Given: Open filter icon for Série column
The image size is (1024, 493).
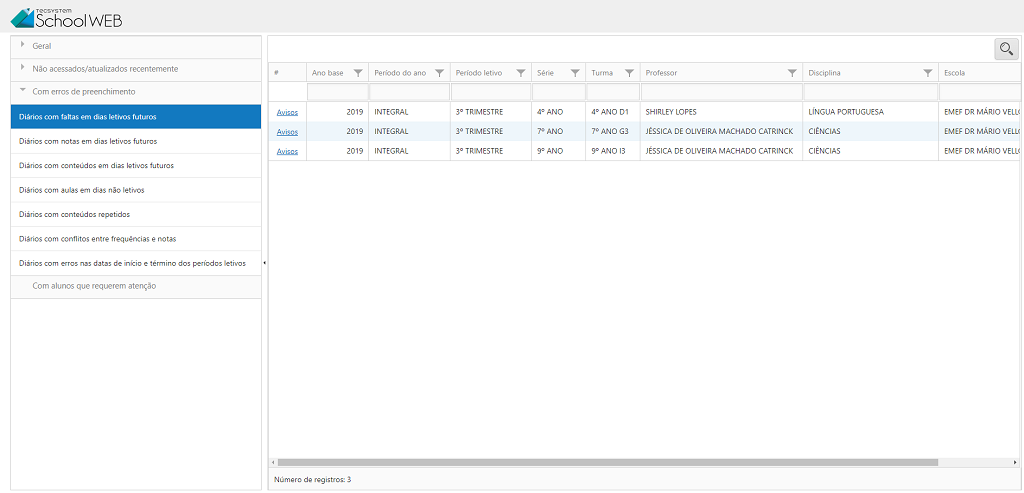Looking at the screenshot, I should tap(575, 73).
